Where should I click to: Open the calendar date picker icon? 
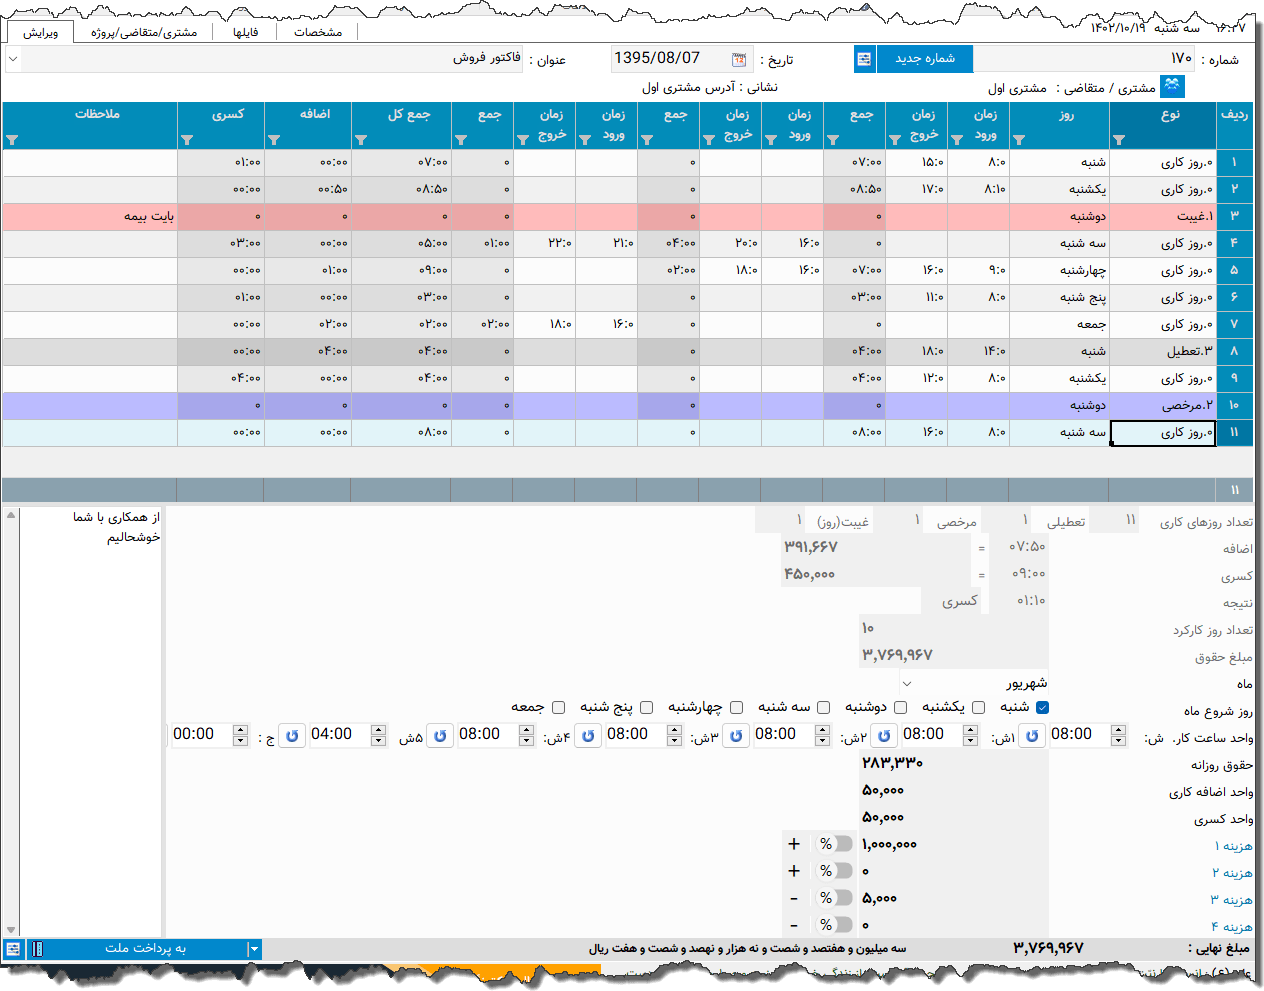pyautogui.click(x=739, y=60)
